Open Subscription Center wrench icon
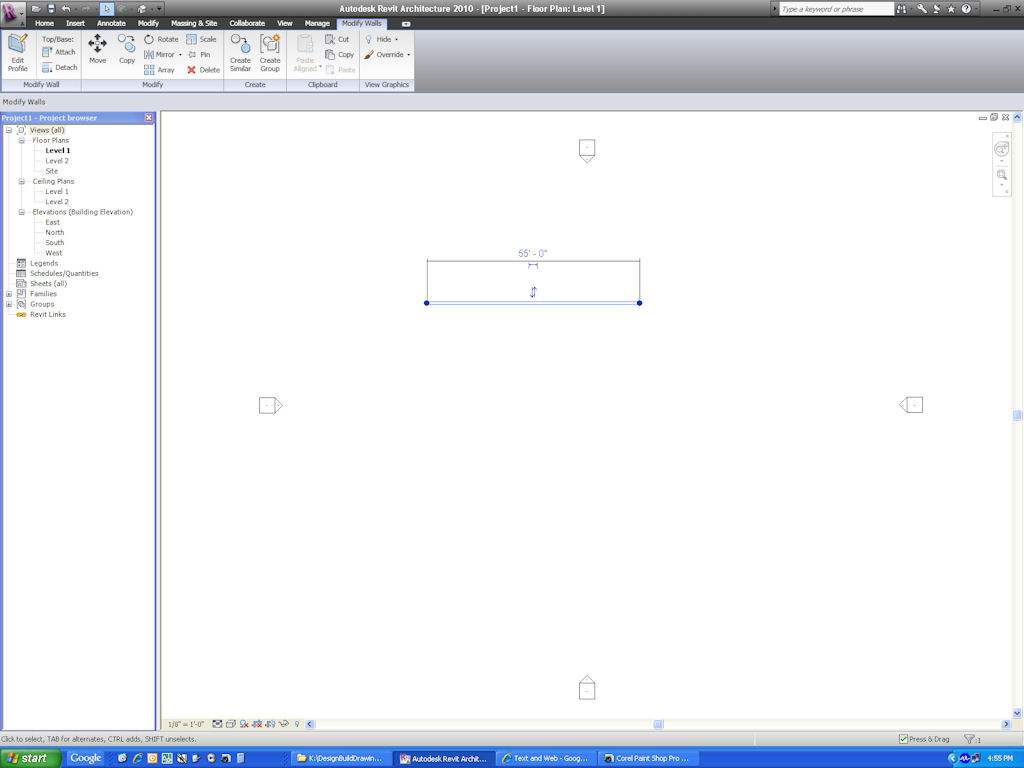 (921, 9)
